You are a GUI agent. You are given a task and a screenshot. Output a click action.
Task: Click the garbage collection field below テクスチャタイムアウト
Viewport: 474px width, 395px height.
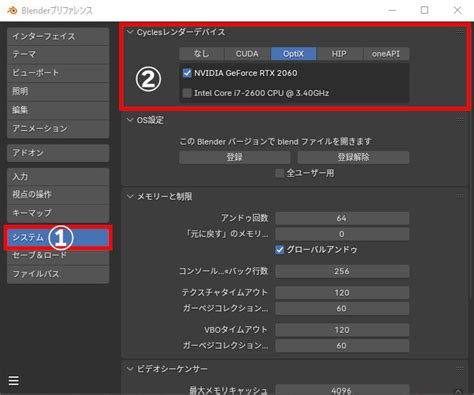click(x=342, y=308)
